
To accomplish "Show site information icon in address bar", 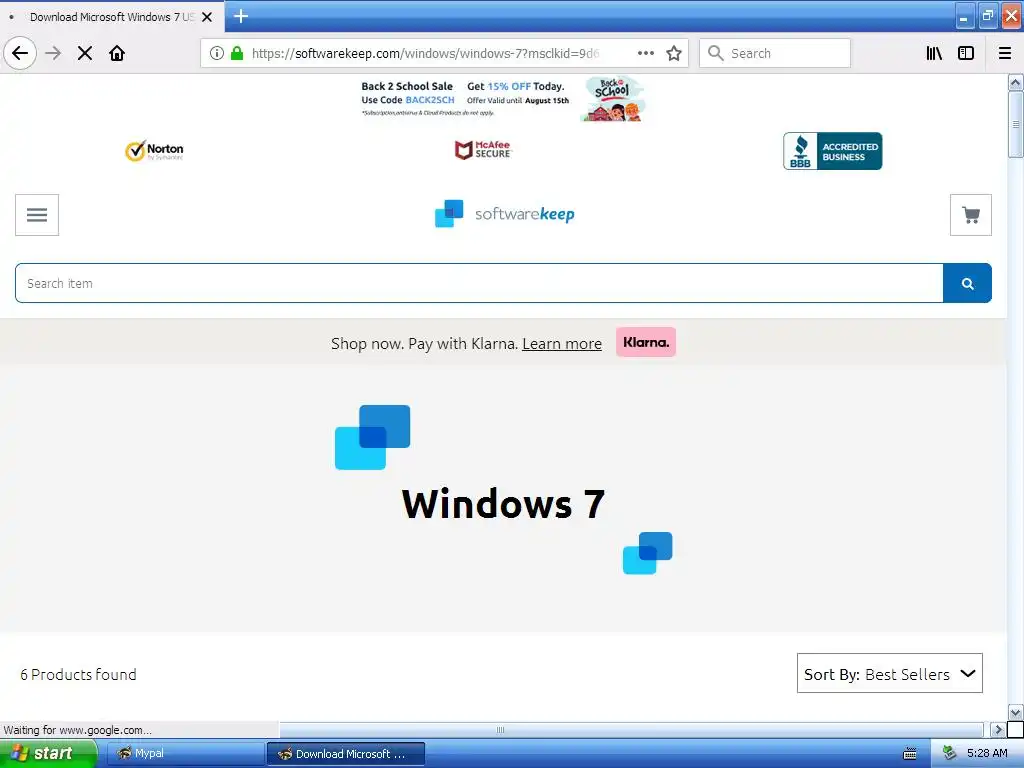I will (217, 54).
